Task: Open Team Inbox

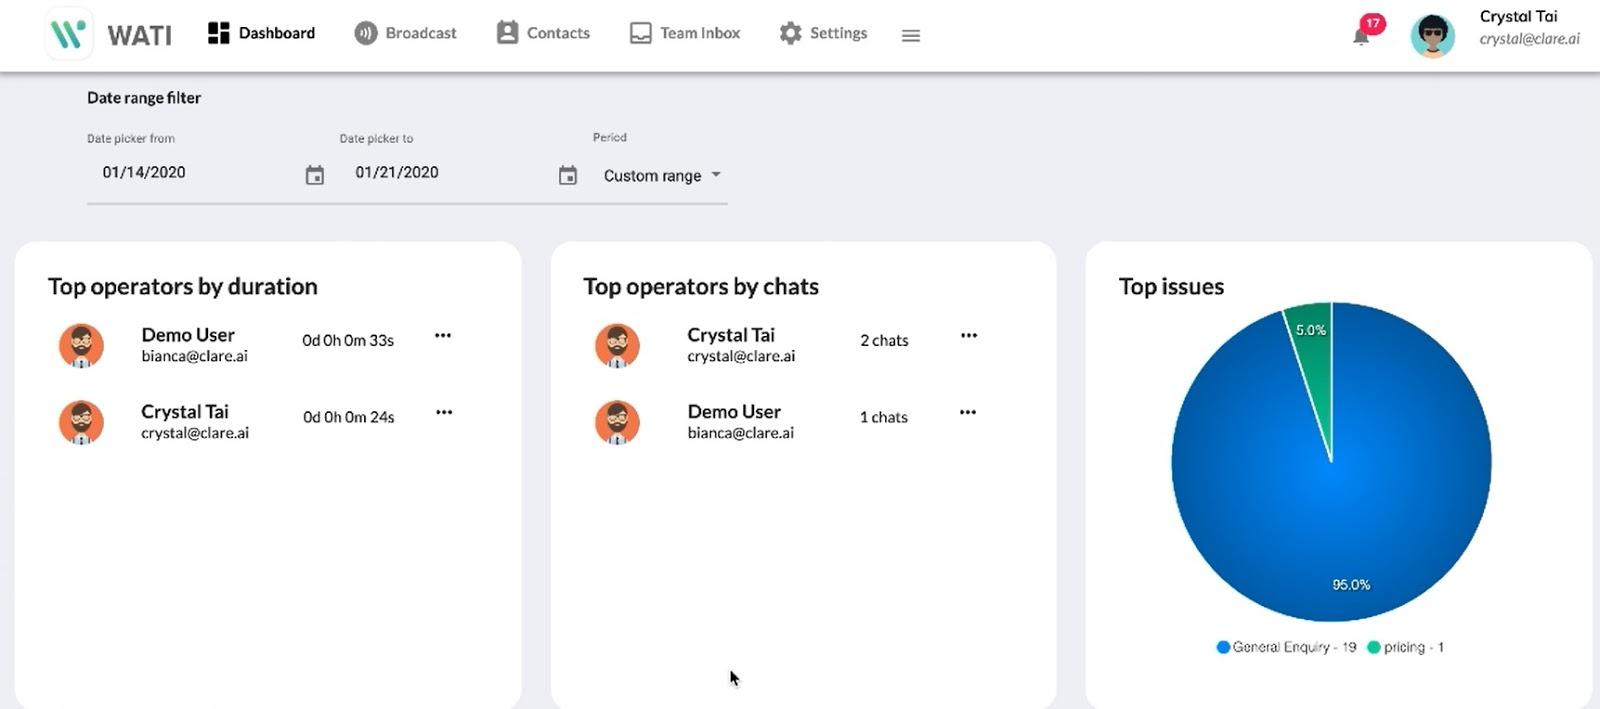Action: coord(686,33)
